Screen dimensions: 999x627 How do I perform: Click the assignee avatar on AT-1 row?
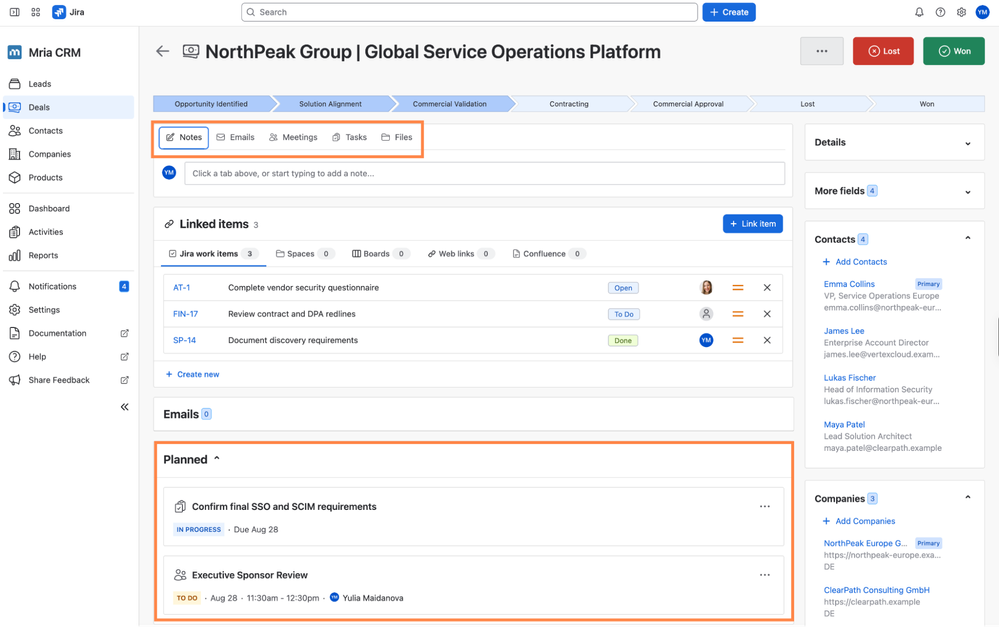(x=706, y=288)
